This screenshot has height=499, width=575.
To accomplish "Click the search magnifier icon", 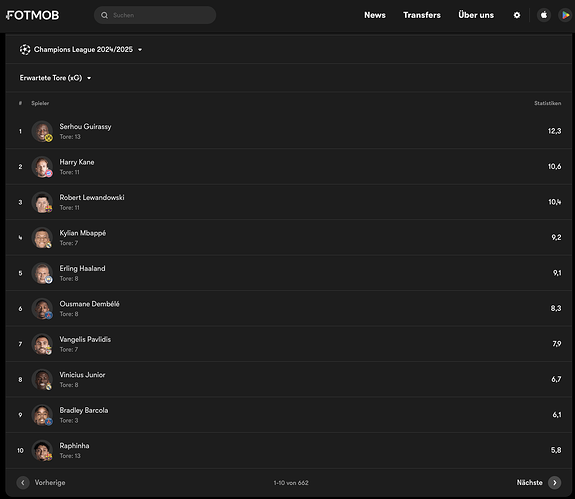I will (x=105, y=15).
